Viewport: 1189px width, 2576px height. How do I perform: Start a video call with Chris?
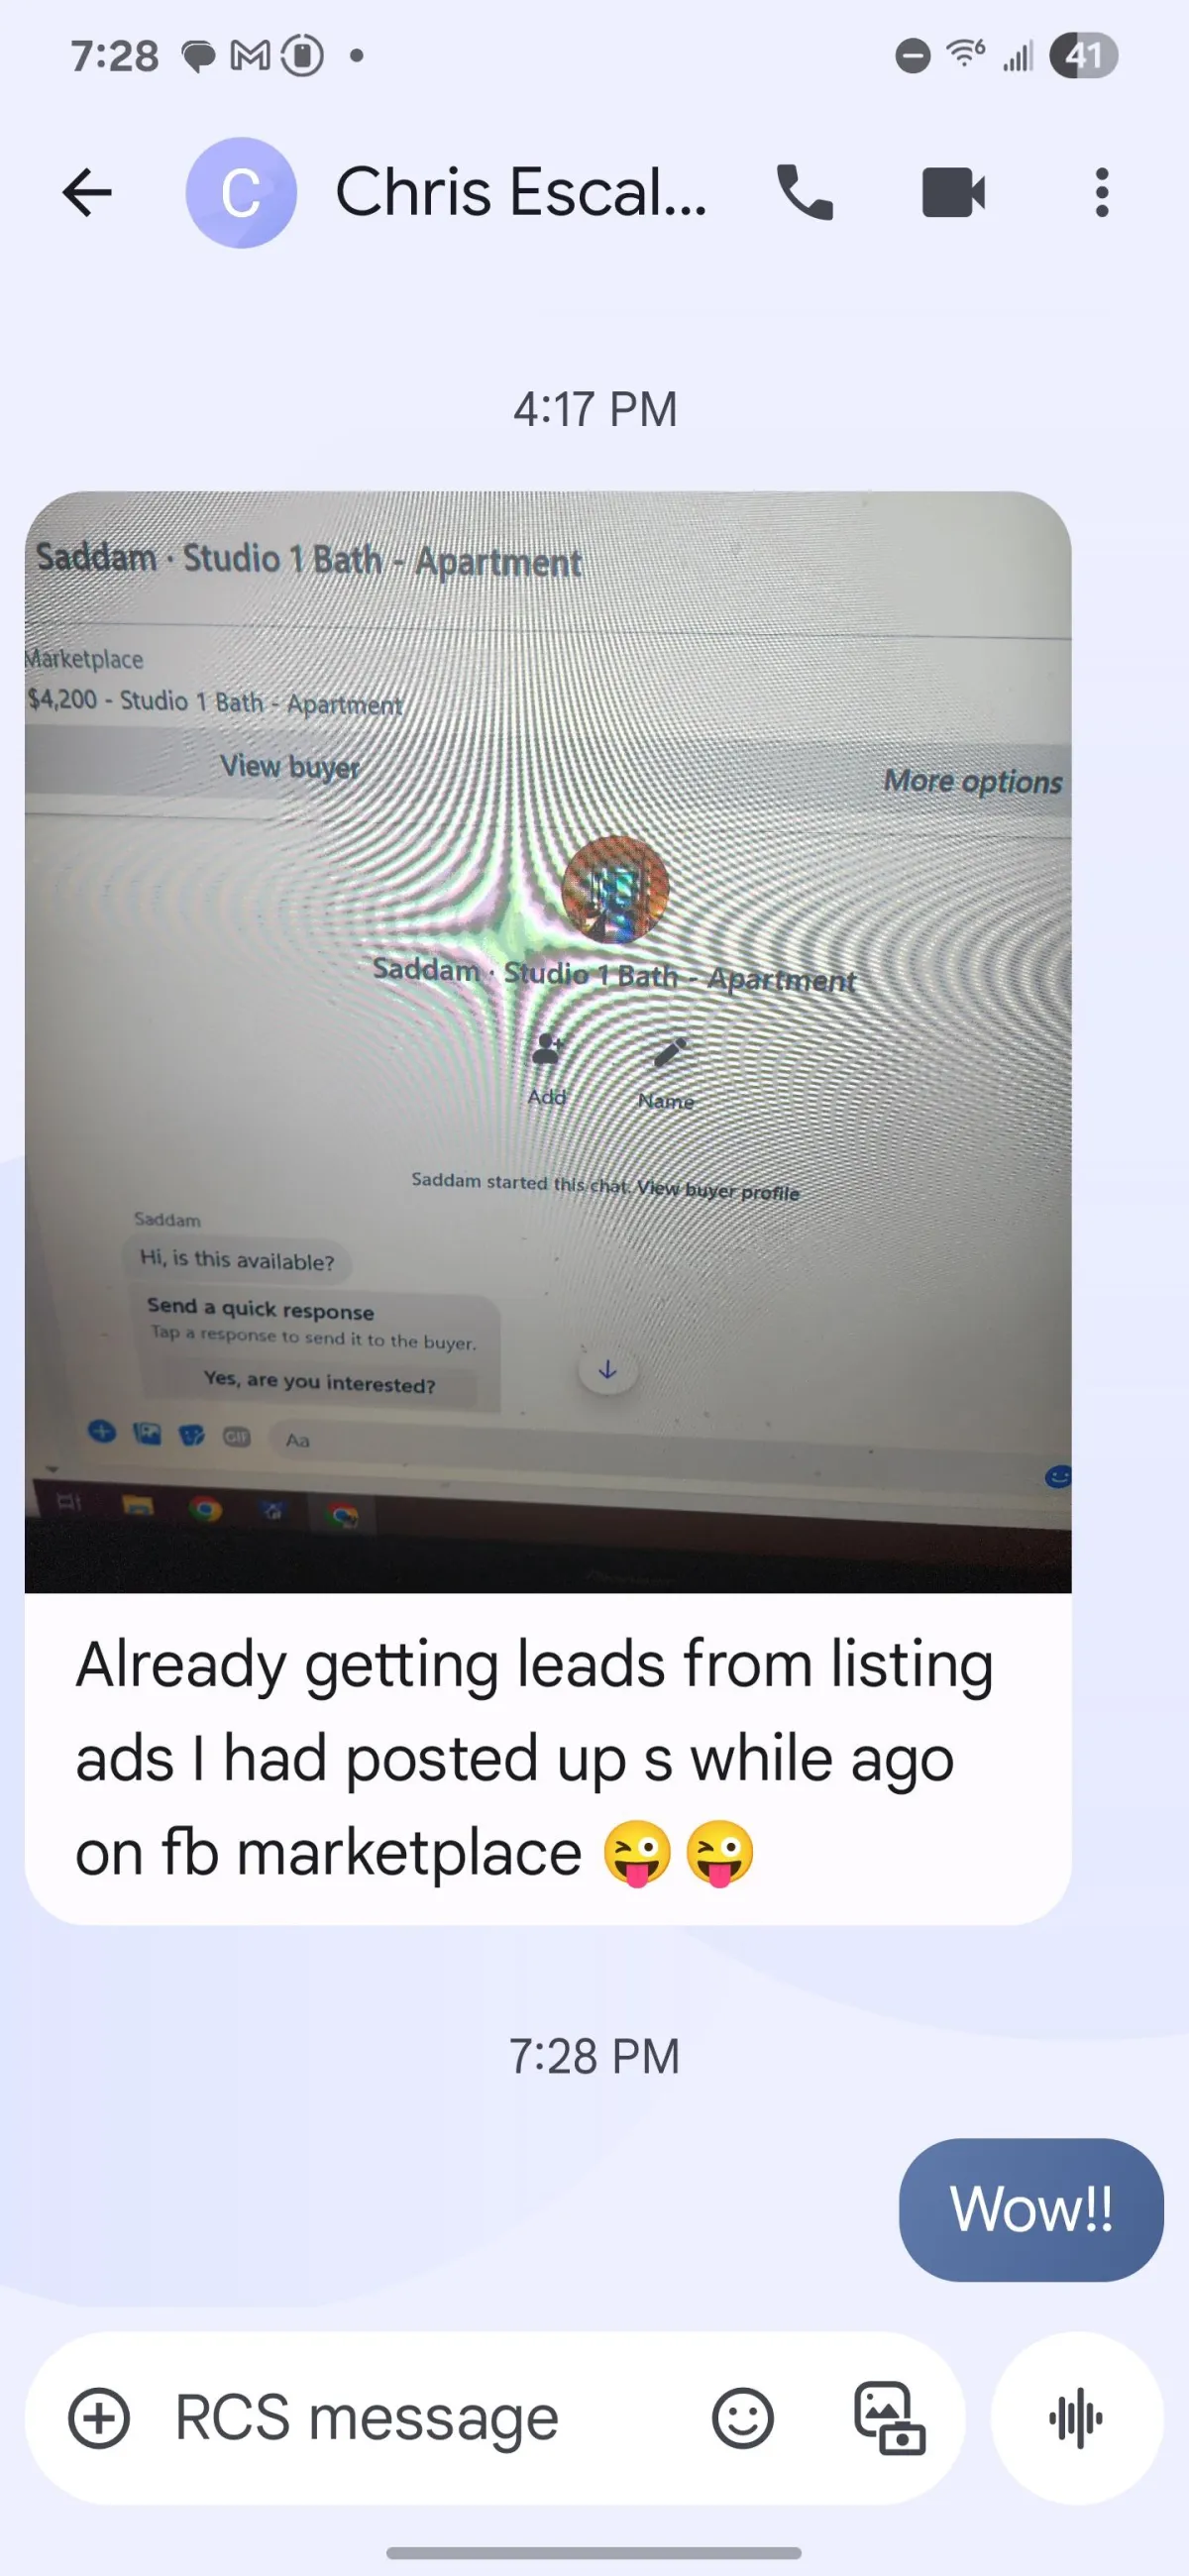953,192
